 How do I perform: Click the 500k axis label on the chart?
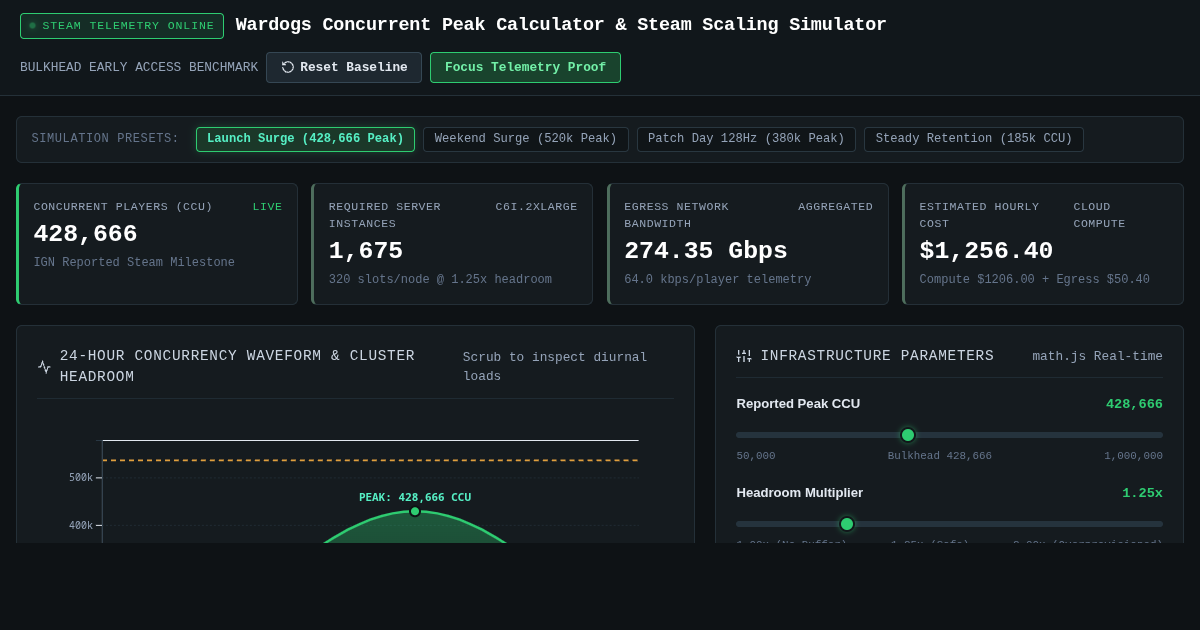coord(81,478)
